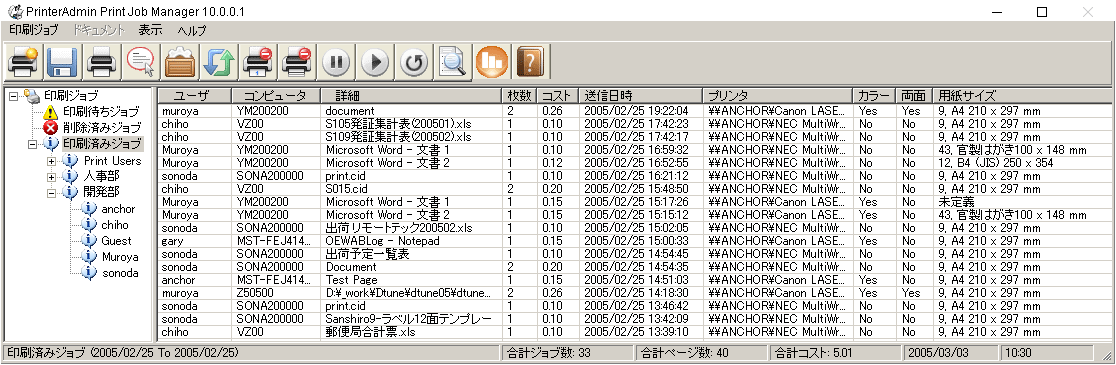Sort by the 両面 column header
The height and width of the screenshot is (365, 1116).
click(x=914, y=96)
